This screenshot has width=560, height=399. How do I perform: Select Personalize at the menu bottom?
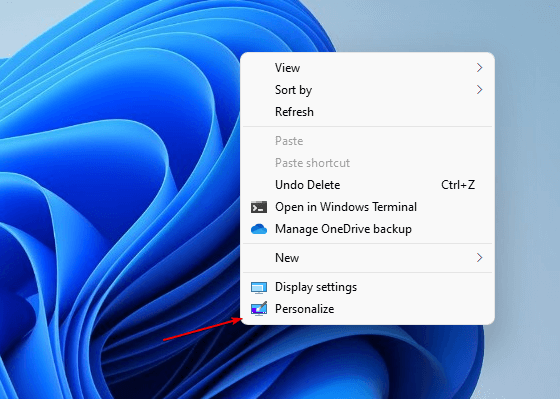[x=367, y=309]
